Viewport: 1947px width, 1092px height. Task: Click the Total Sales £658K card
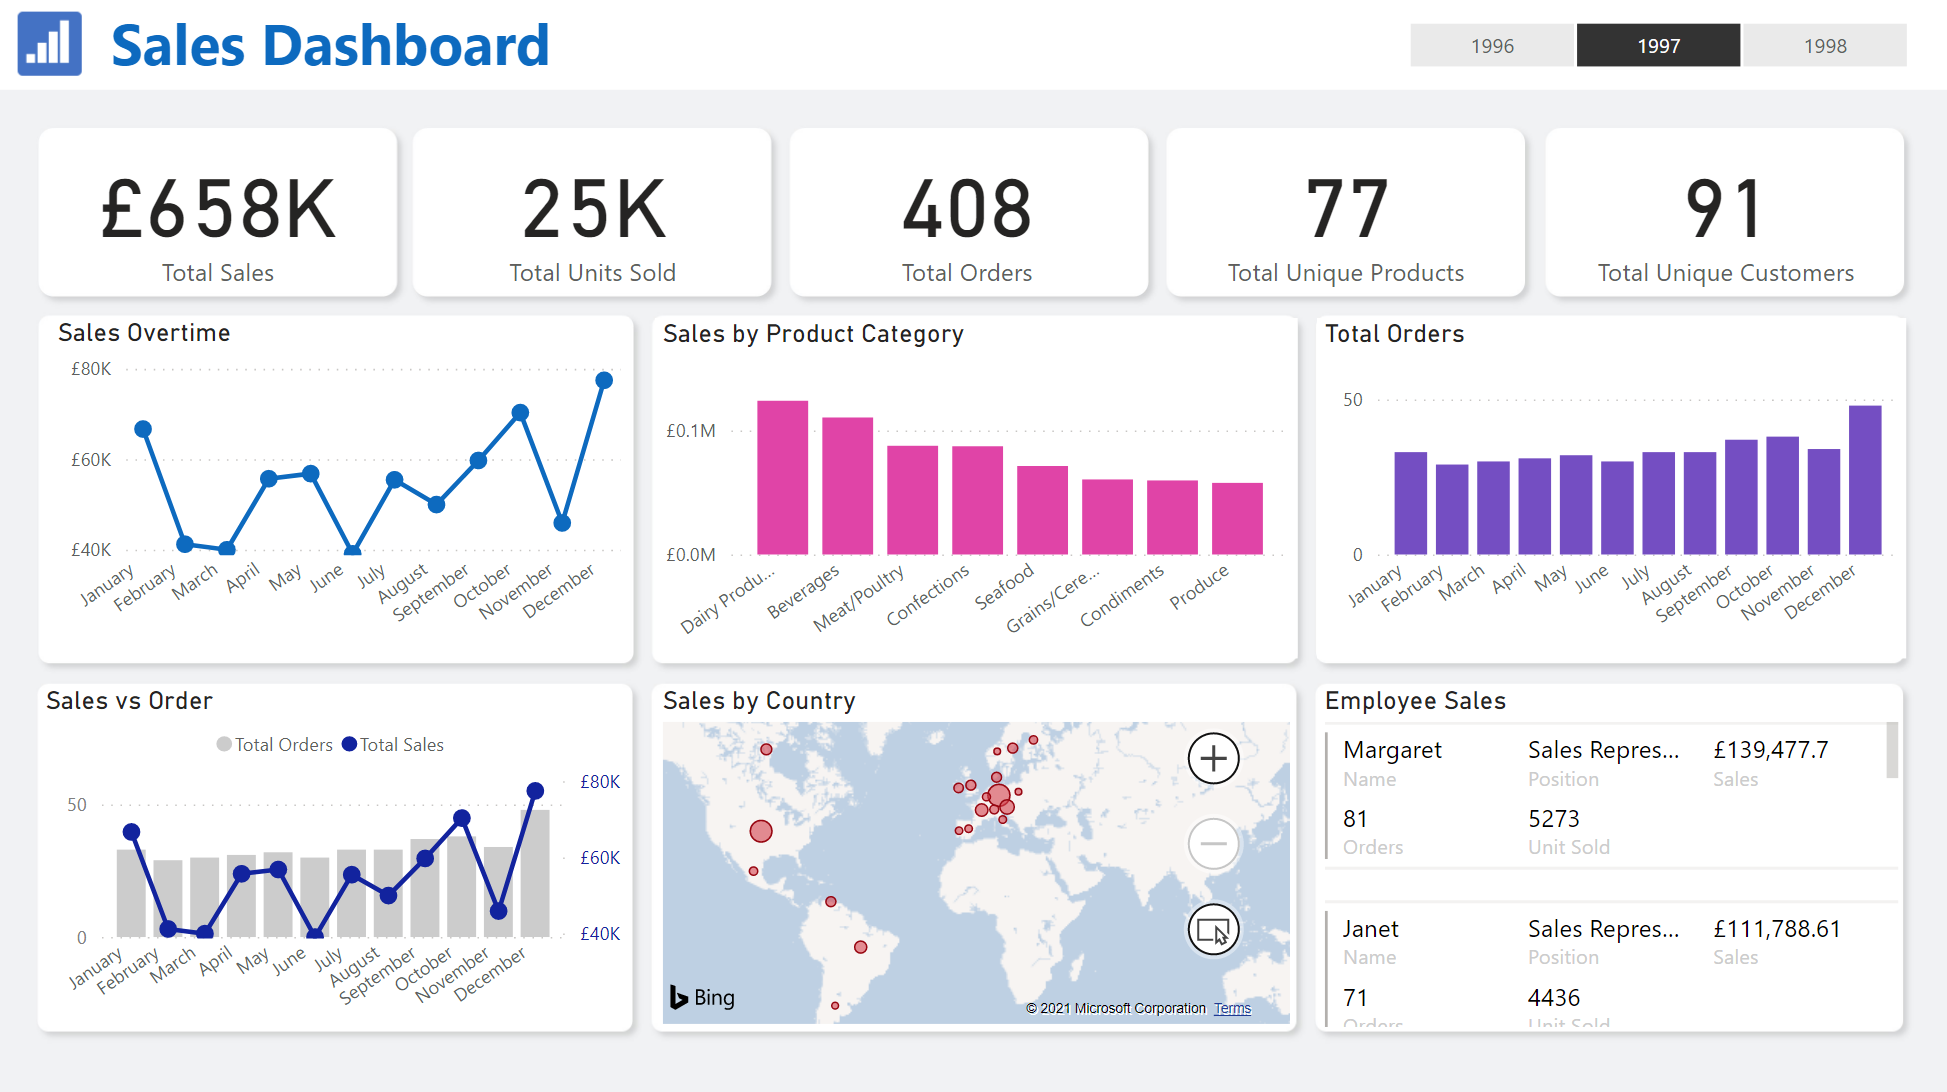(x=218, y=213)
